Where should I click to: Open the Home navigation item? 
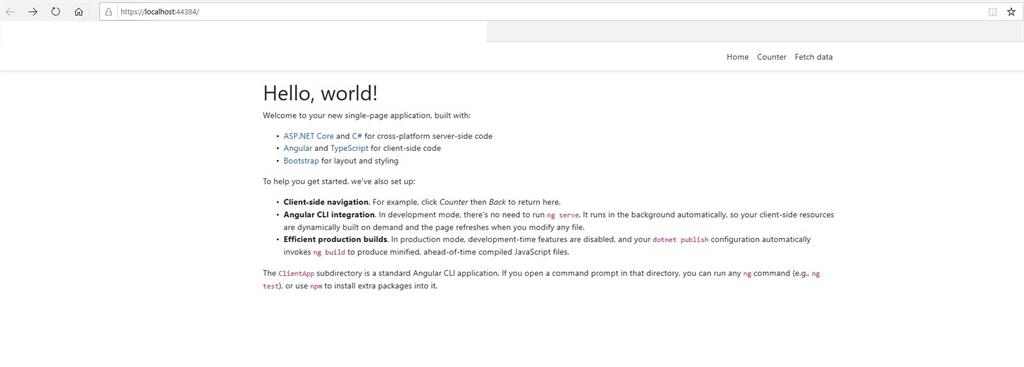pos(737,57)
